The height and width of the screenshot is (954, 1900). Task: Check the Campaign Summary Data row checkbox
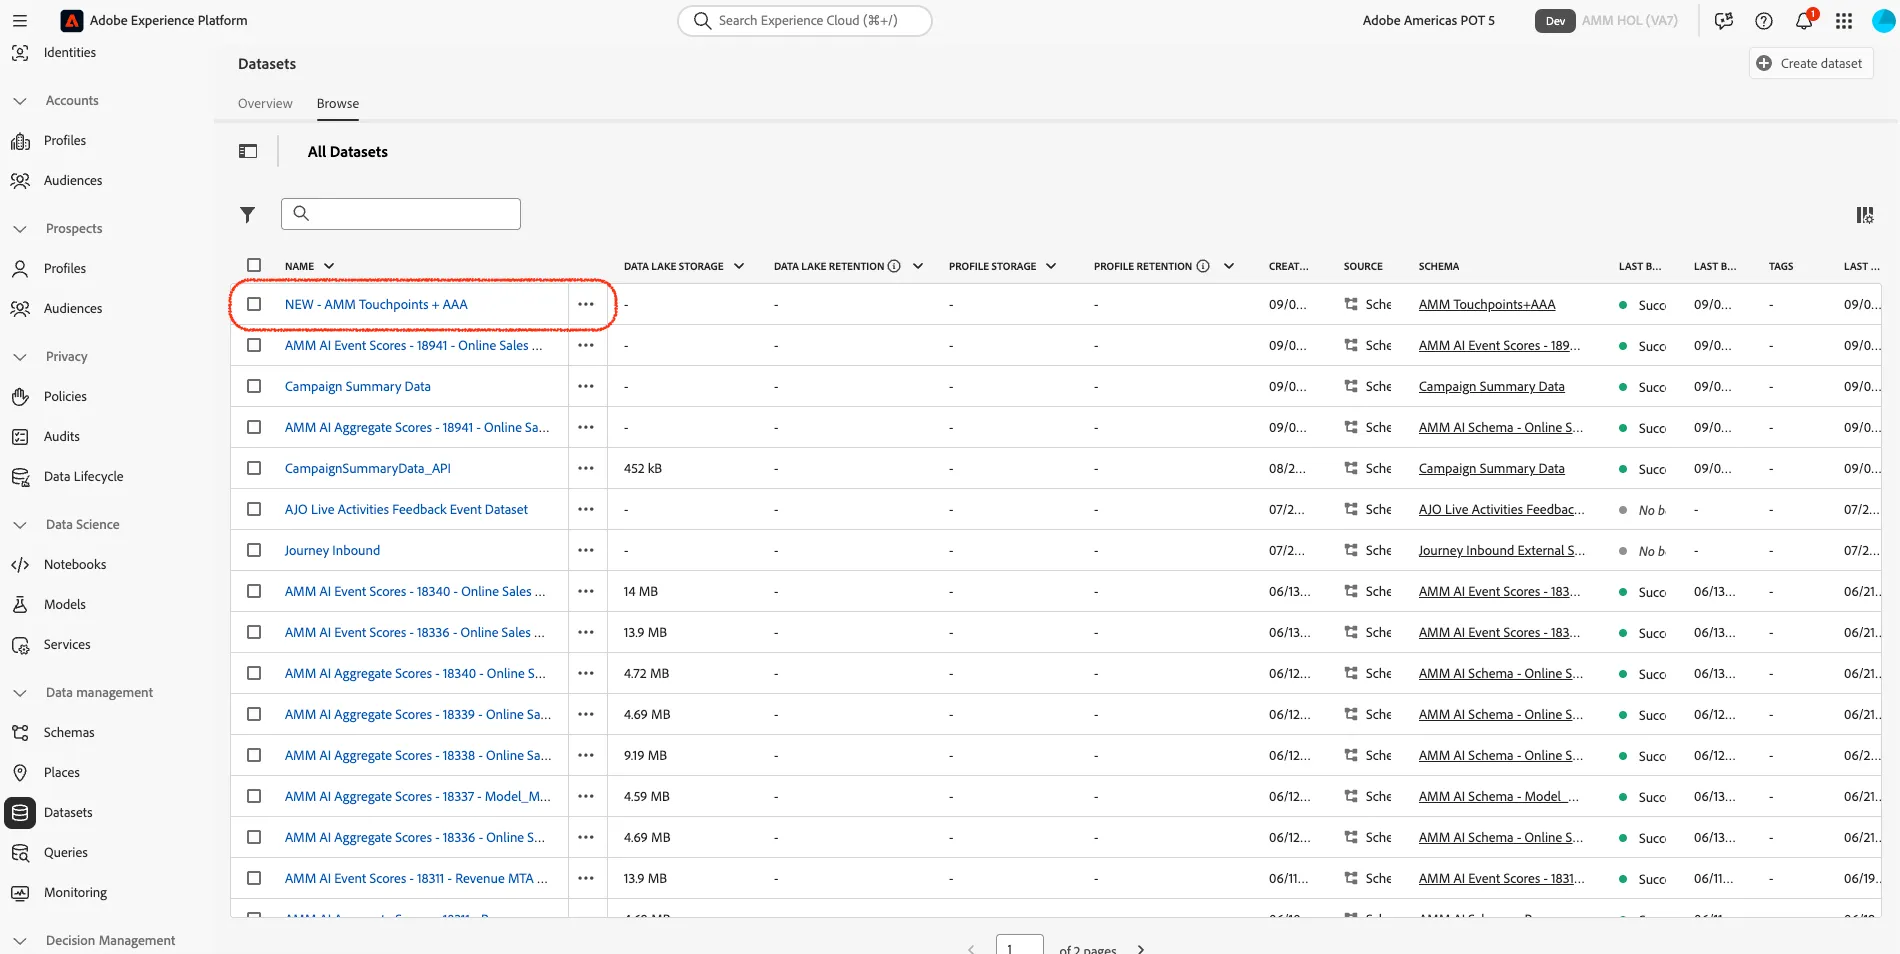point(254,386)
